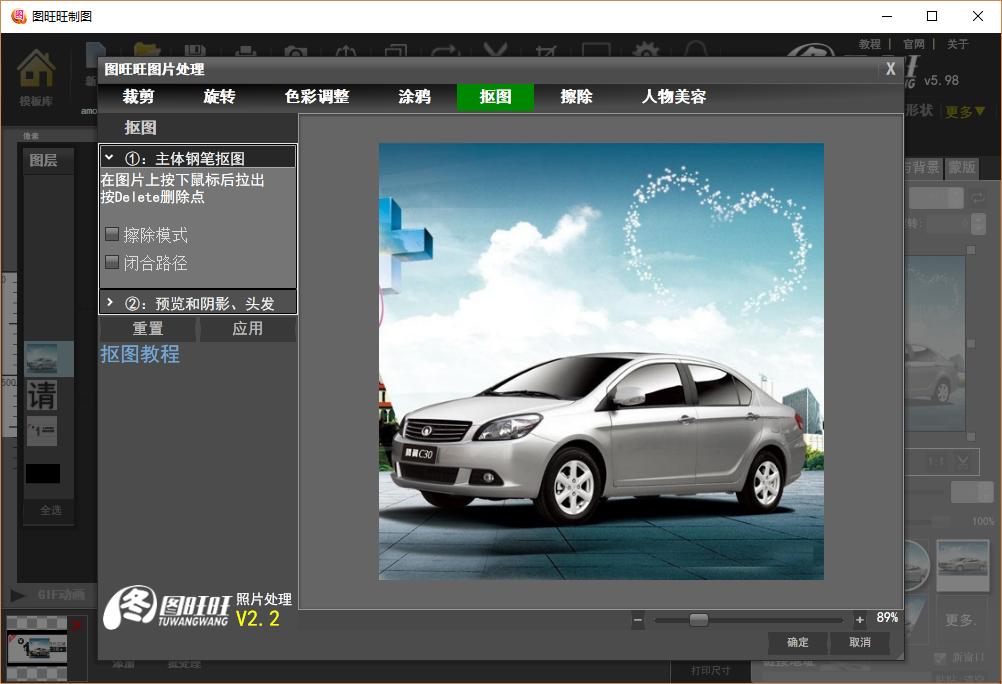The height and width of the screenshot is (684, 1002).
Task: Collapse the ①：主体钢笔抠图 section
Action: point(109,158)
